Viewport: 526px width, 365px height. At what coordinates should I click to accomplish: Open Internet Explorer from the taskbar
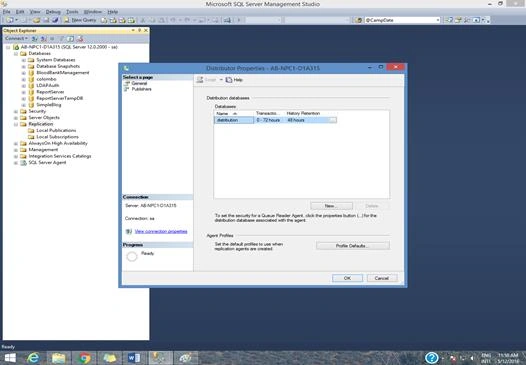pos(33,358)
